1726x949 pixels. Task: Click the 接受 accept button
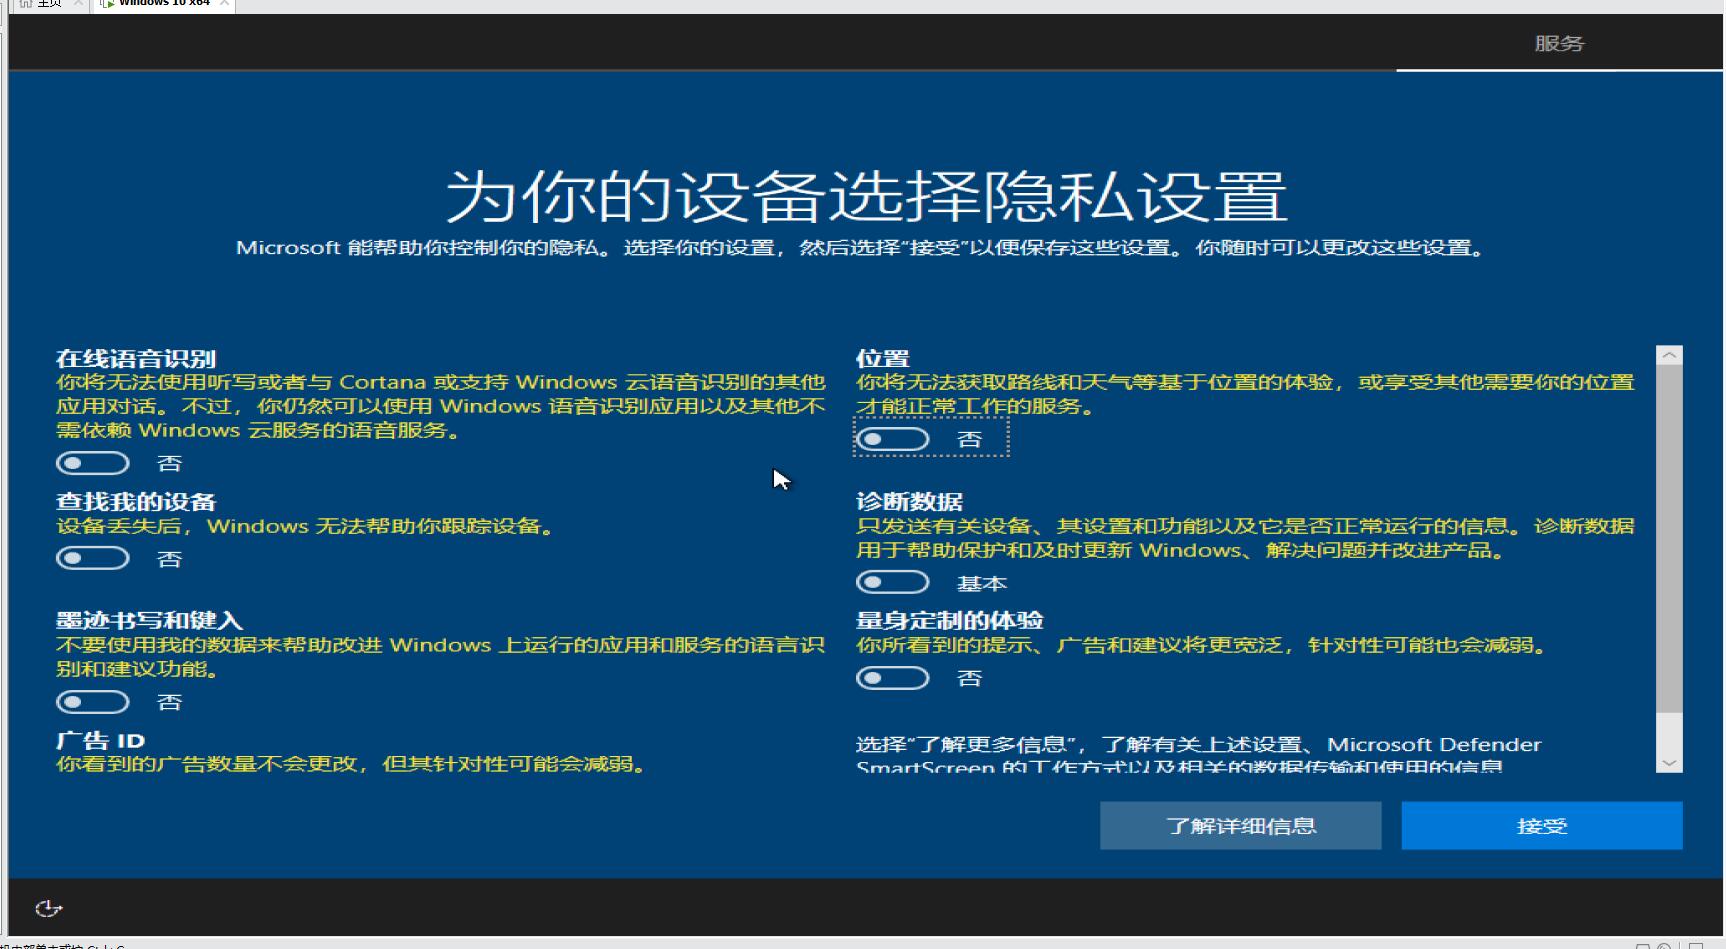pyautogui.click(x=1541, y=826)
